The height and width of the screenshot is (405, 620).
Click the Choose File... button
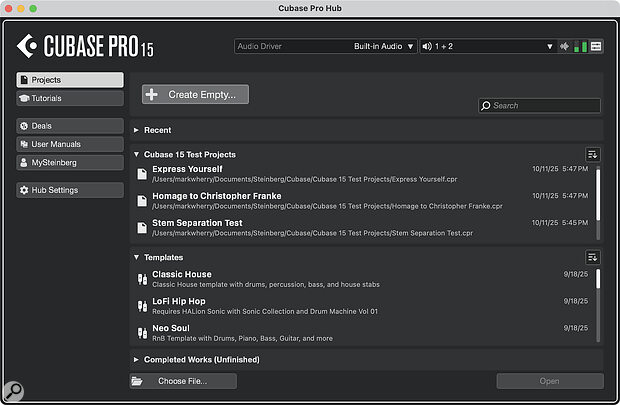[x=183, y=381]
